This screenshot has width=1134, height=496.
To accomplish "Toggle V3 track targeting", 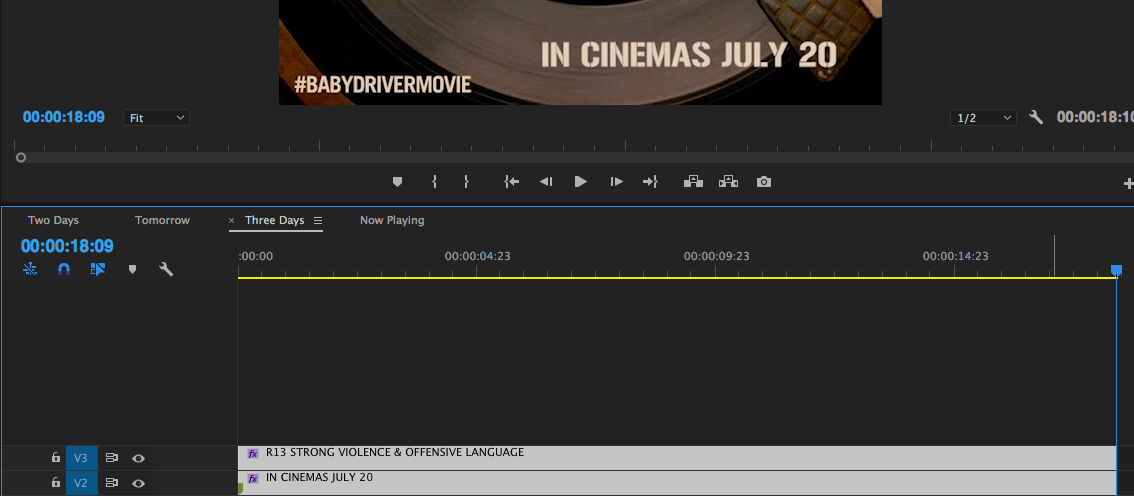I will tap(81, 458).
